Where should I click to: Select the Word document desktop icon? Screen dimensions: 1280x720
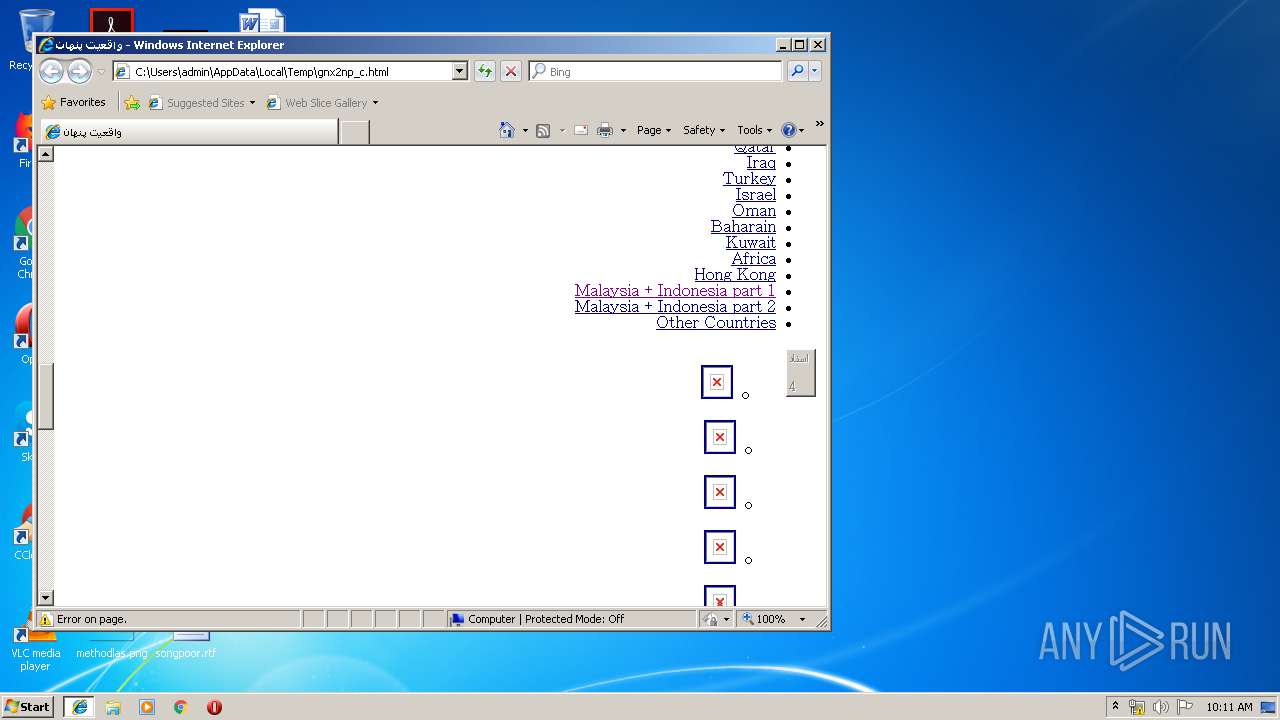point(262,22)
